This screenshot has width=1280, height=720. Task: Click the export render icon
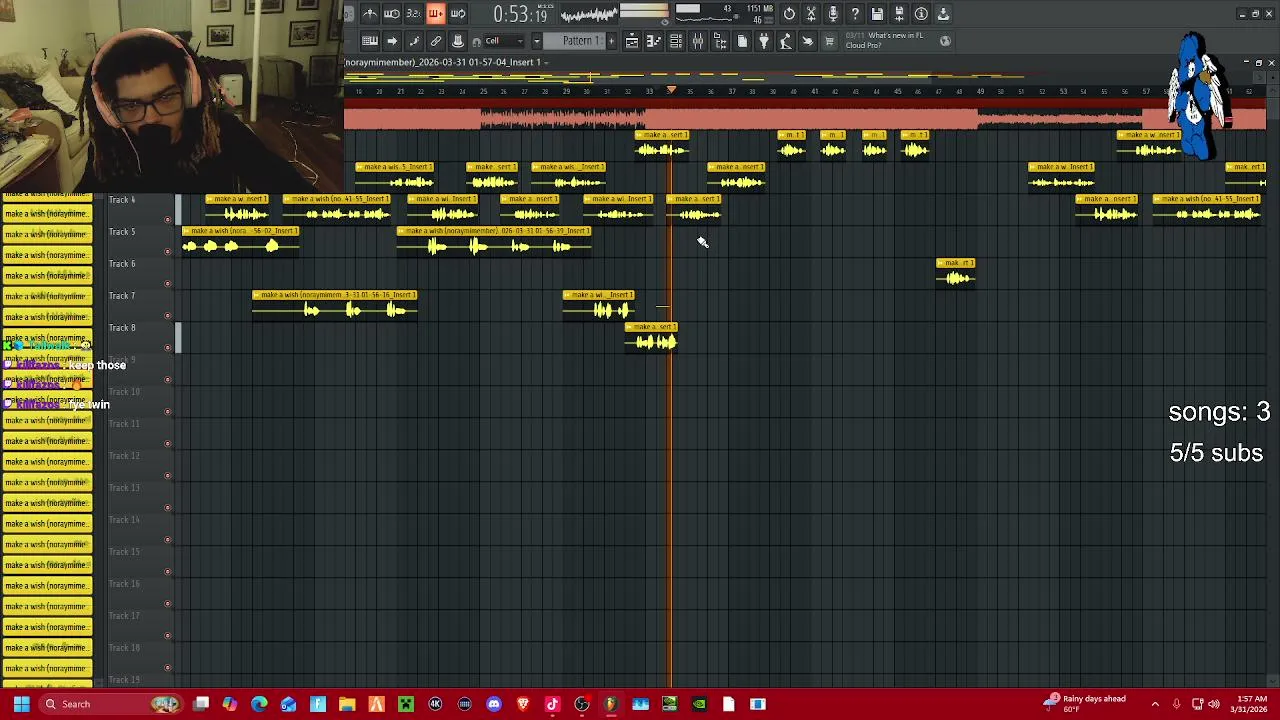click(943, 14)
